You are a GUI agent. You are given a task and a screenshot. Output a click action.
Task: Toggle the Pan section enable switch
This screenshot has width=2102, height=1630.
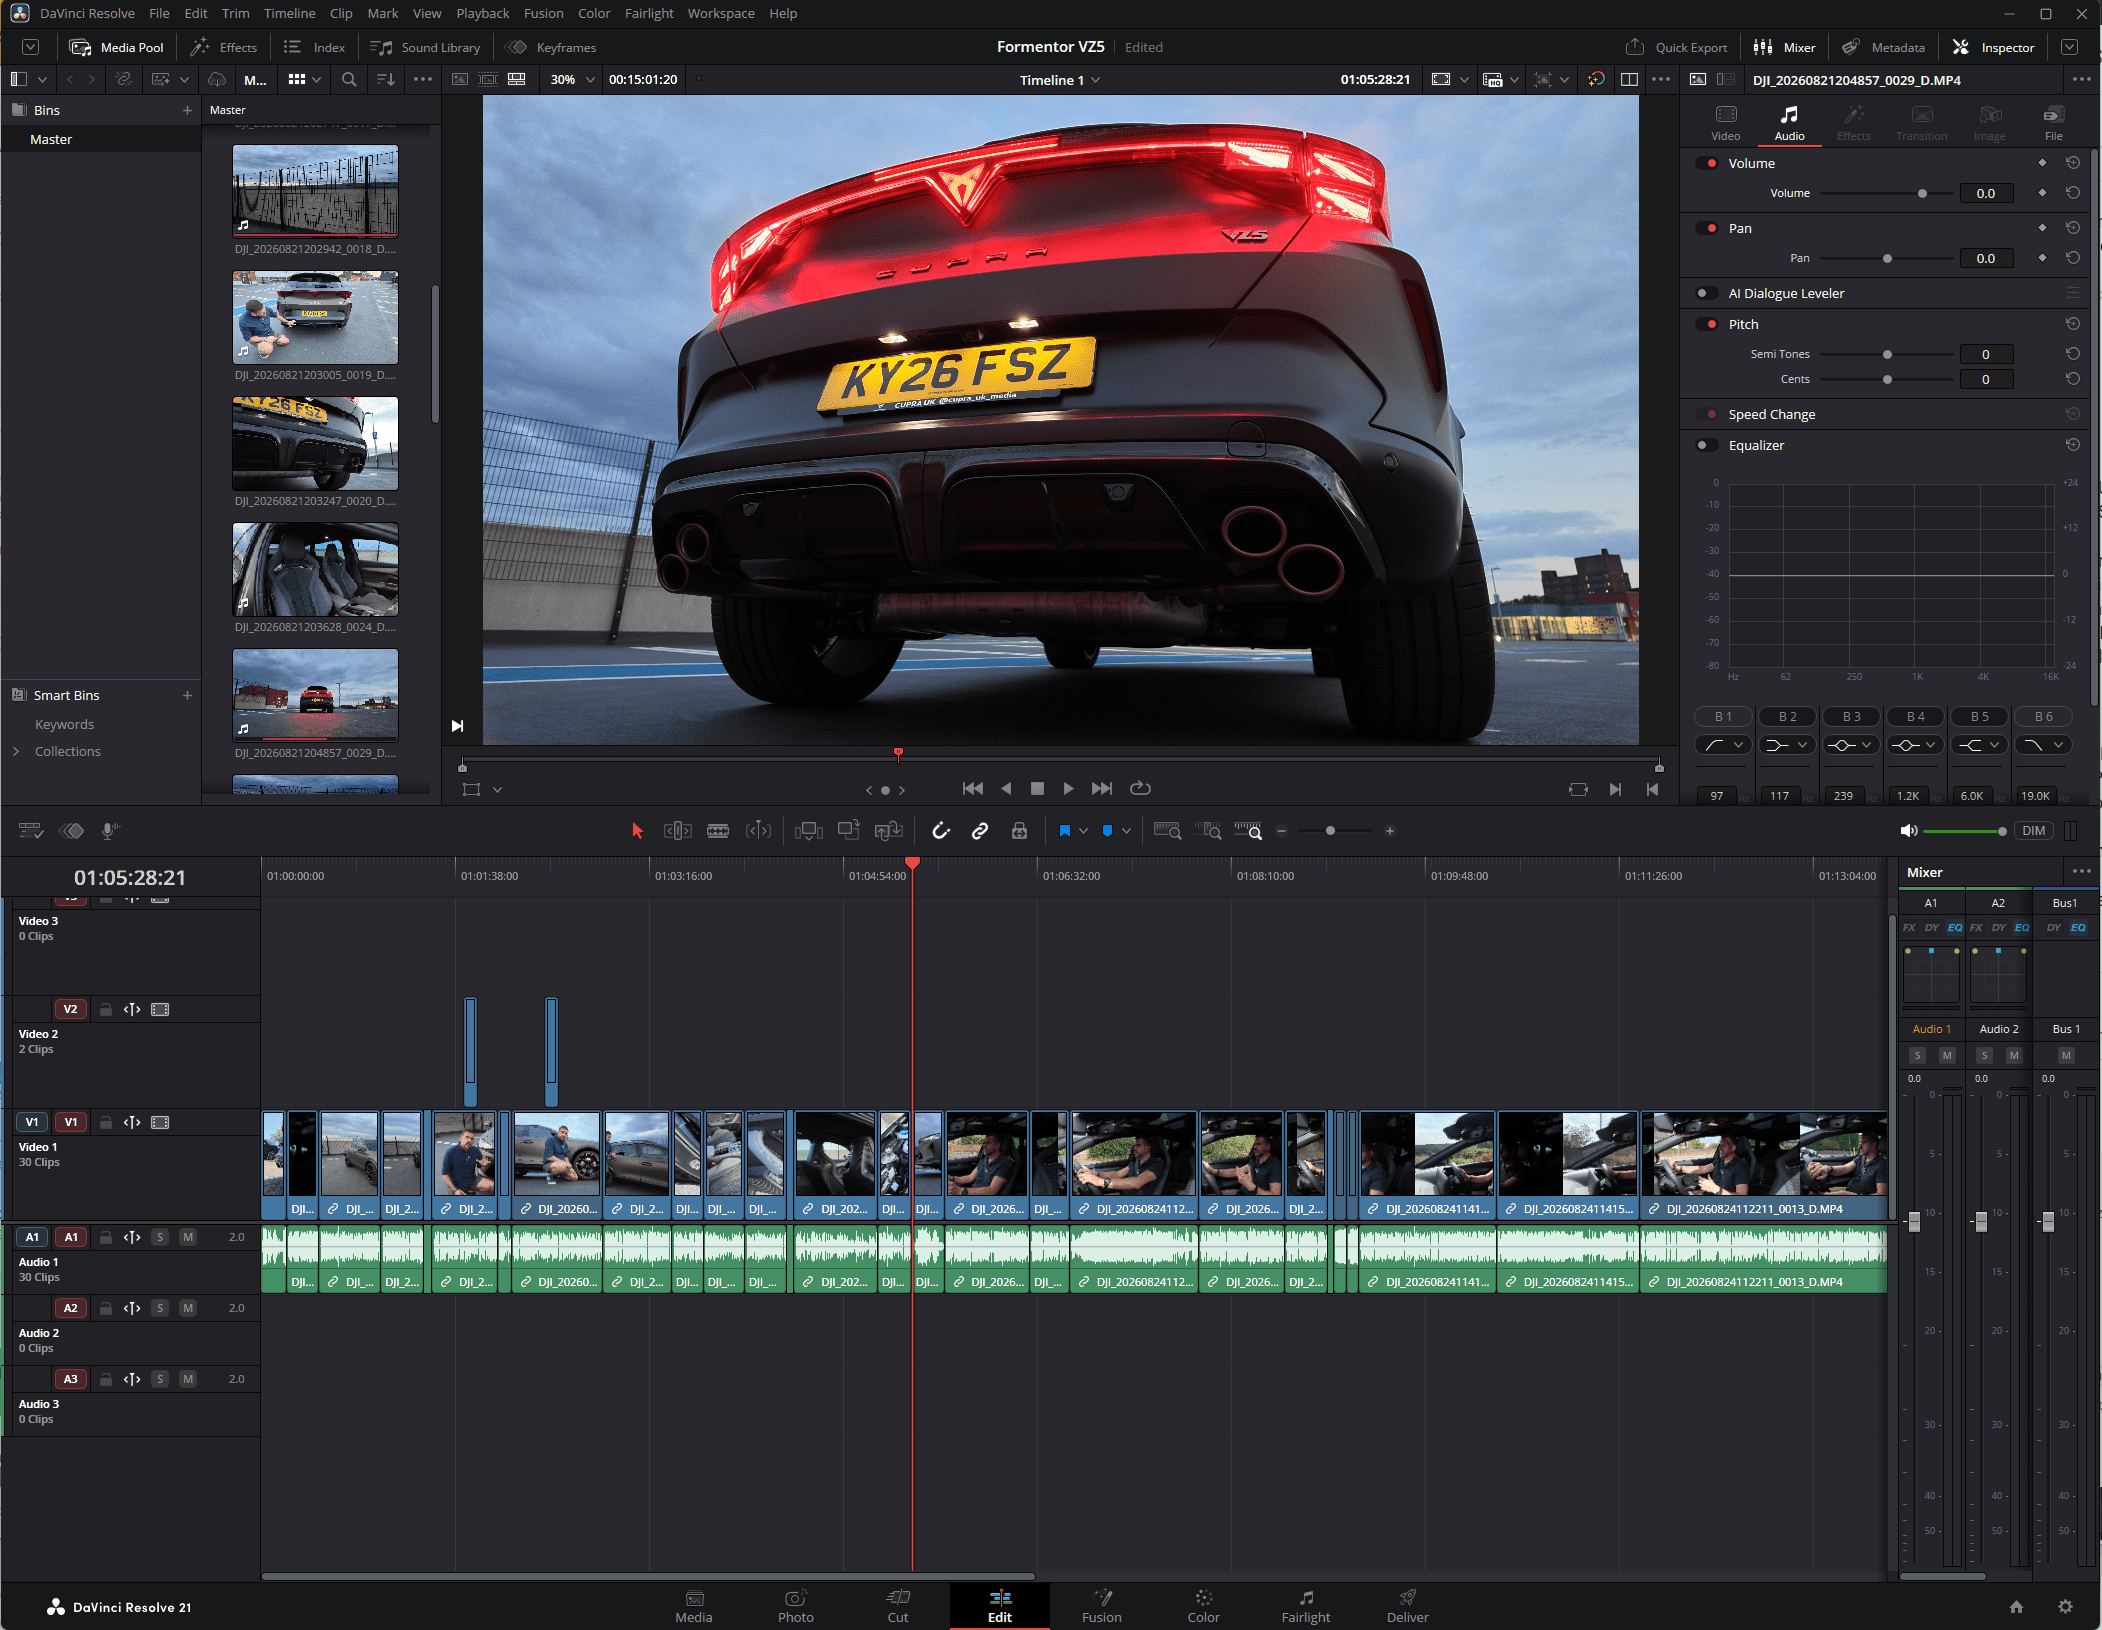coord(1706,228)
